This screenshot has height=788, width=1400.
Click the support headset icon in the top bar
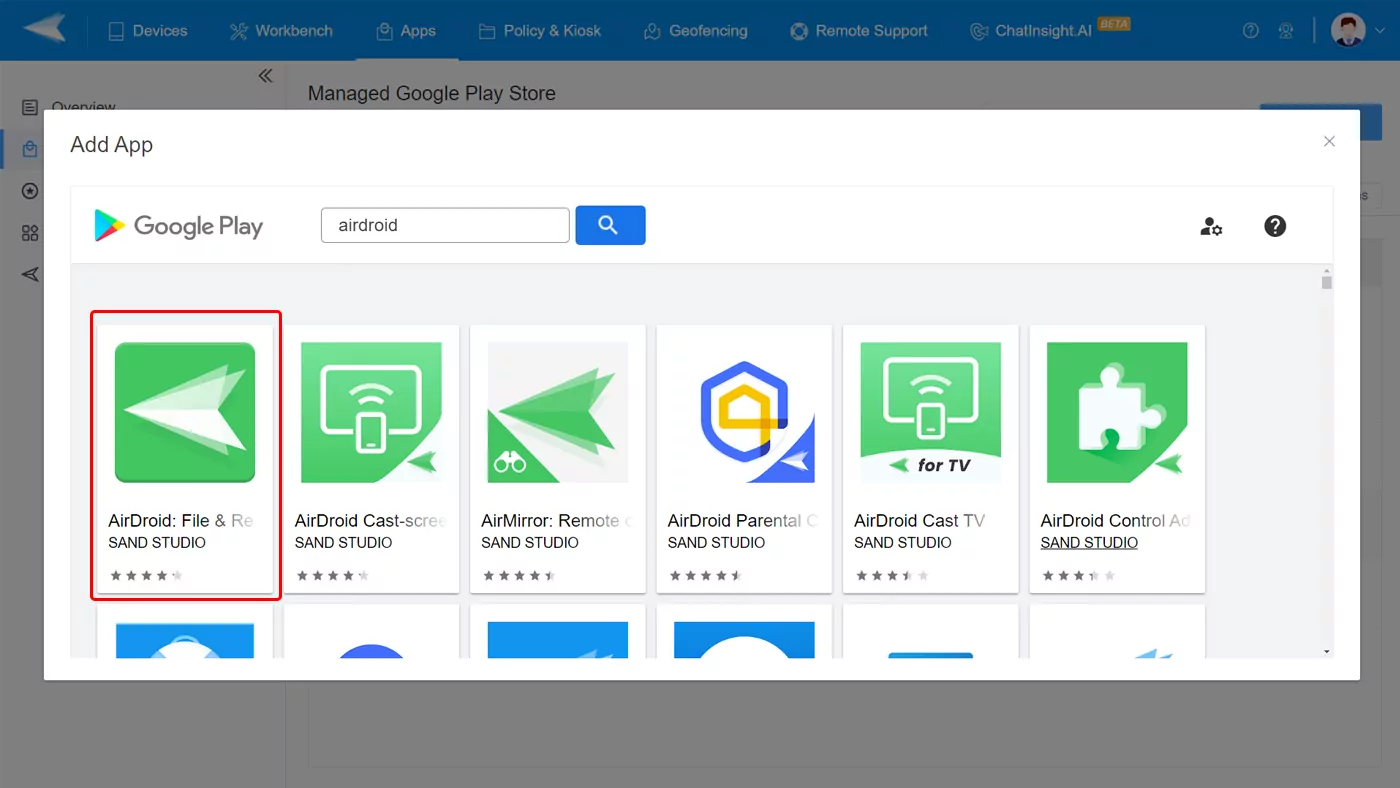click(1286, 31)
